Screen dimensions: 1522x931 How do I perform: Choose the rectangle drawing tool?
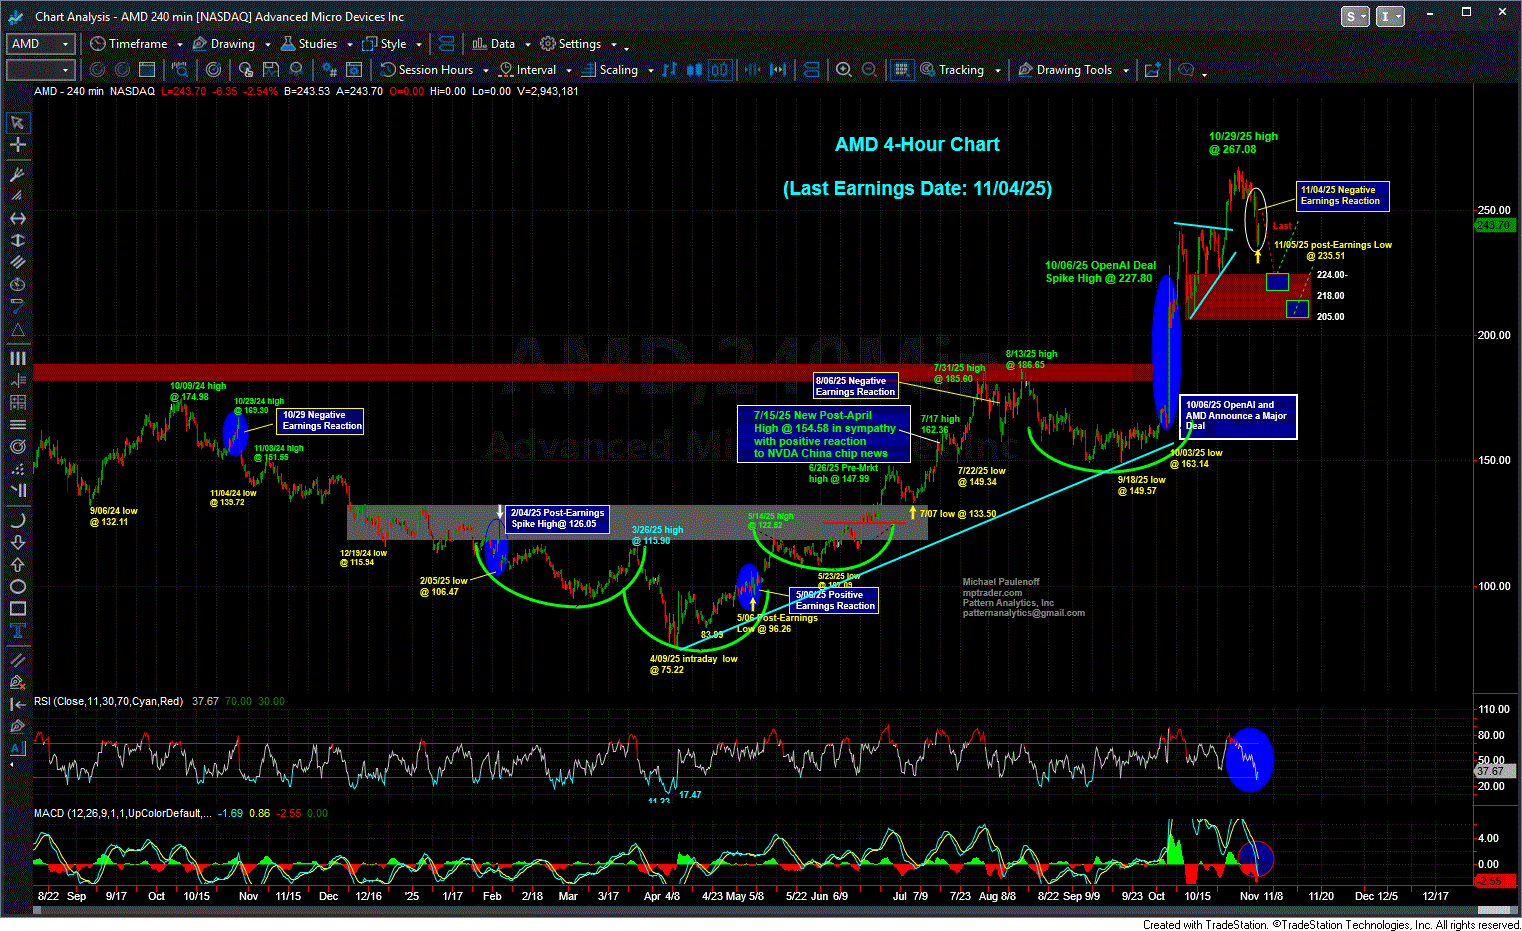tap(18, 608)
